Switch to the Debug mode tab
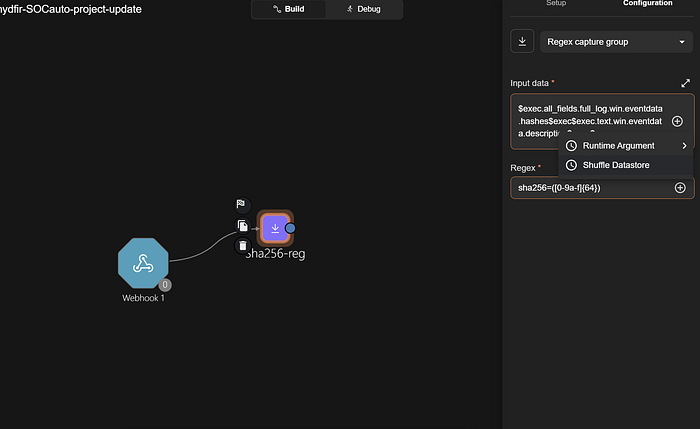Image resolution: width=700 pixels, height=429 pixels. 364,9
